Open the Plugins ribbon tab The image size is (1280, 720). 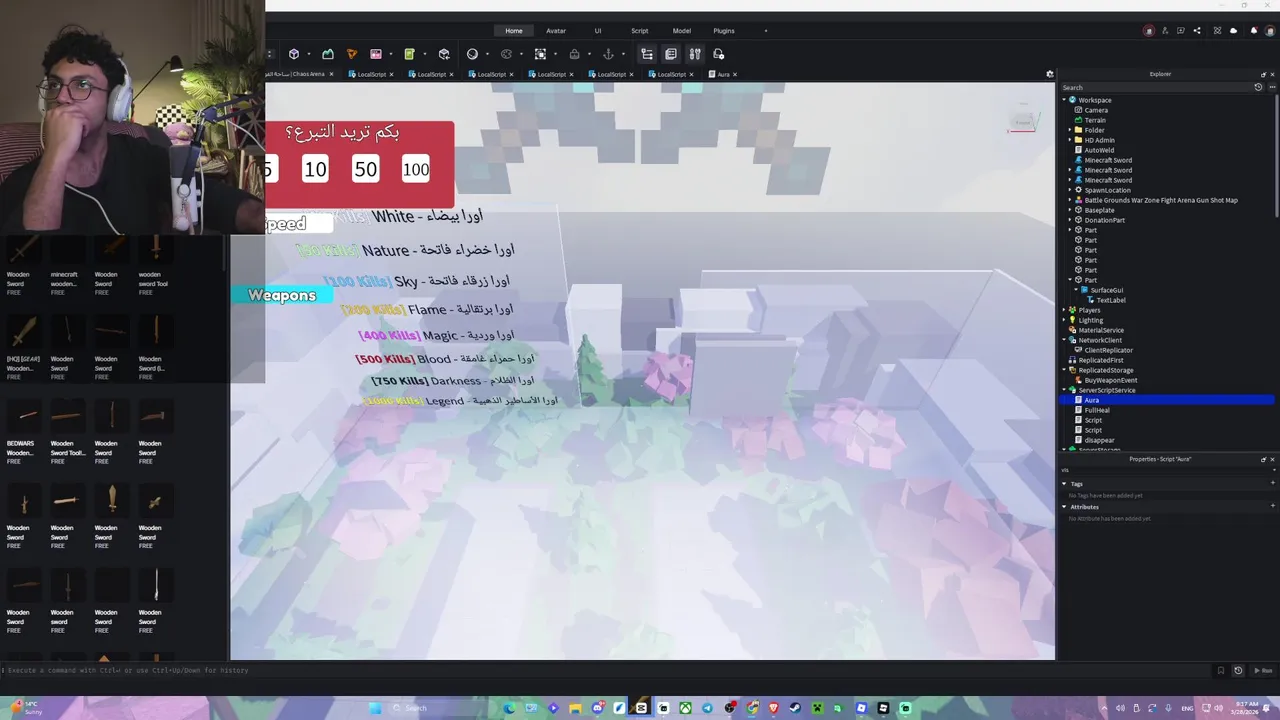pyautogui.click(x=723, y=31)
